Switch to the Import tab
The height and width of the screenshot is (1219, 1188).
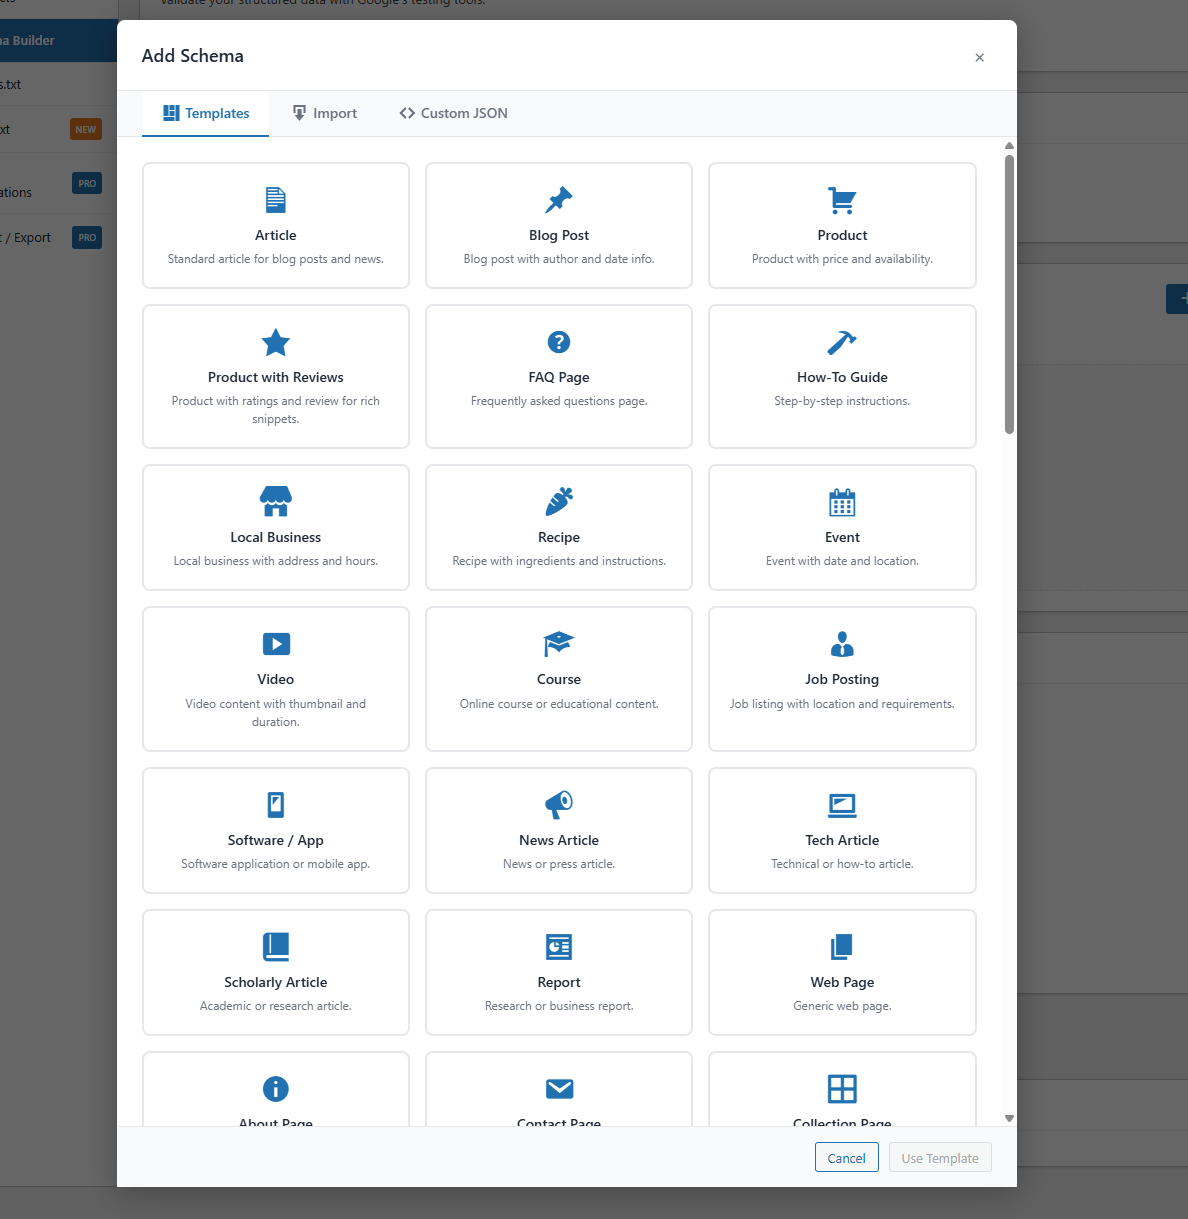(x=324, y=113)
